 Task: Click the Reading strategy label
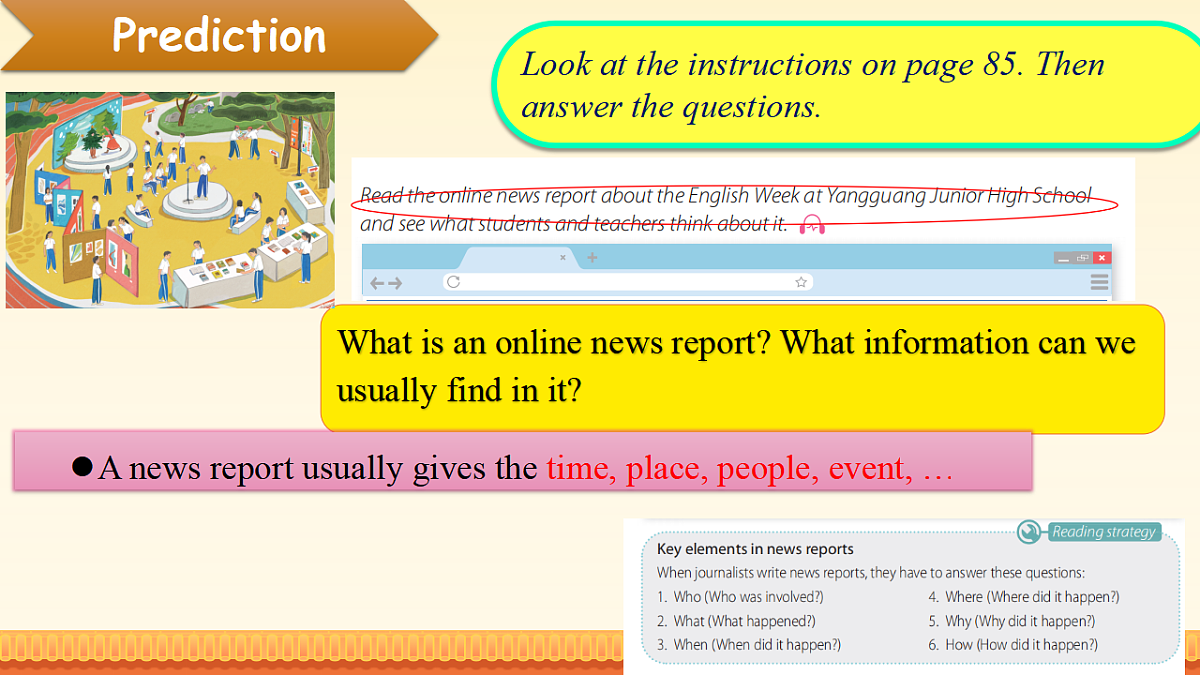pos(1104,532)
